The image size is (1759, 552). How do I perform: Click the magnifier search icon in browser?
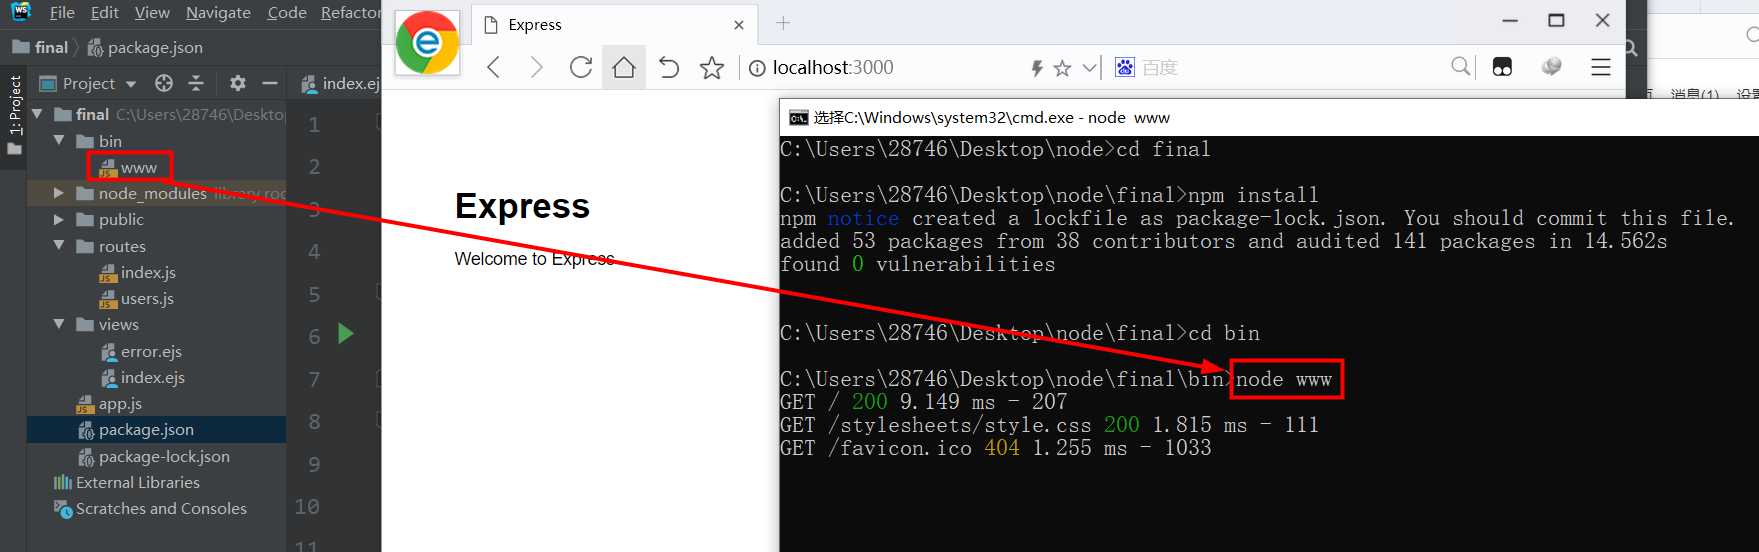[x=1461, y=67]
